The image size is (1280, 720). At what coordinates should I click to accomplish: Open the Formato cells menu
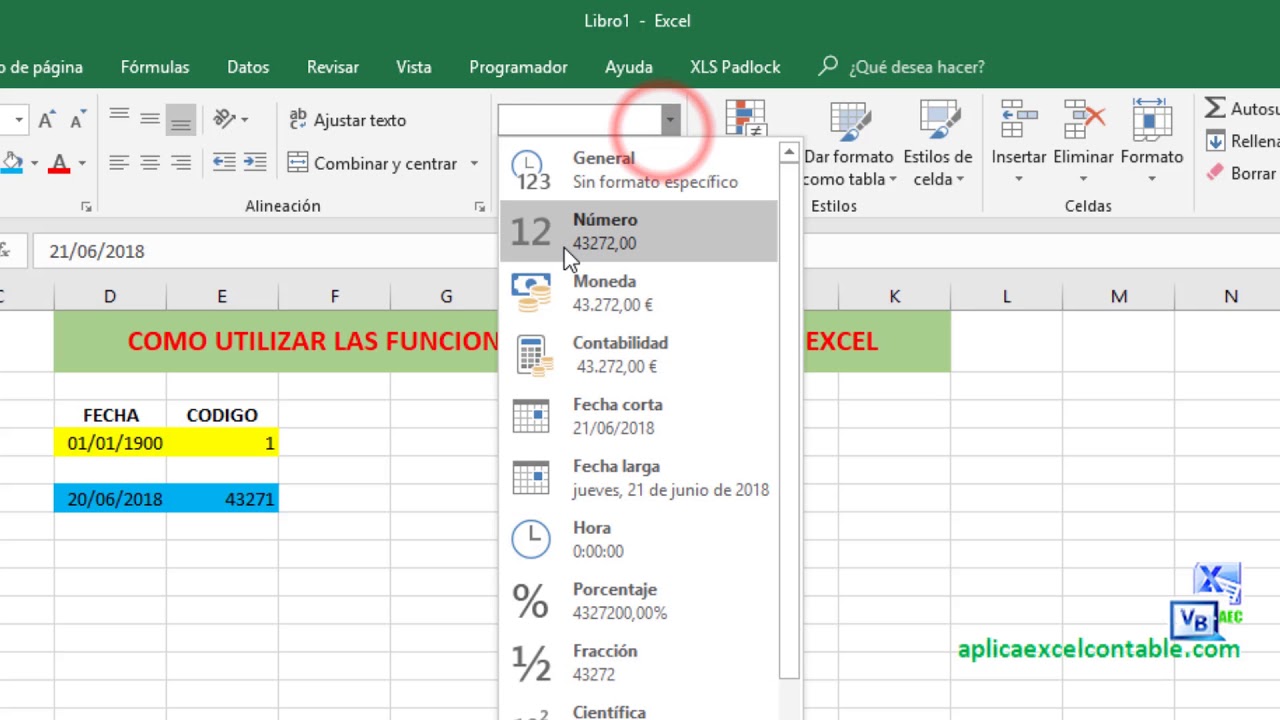pos(1152,144)
